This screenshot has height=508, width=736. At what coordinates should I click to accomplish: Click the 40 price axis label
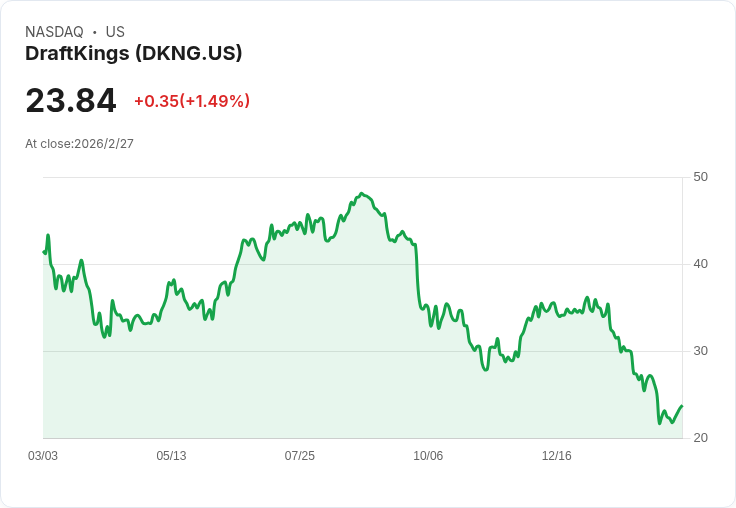click(700, 264)
